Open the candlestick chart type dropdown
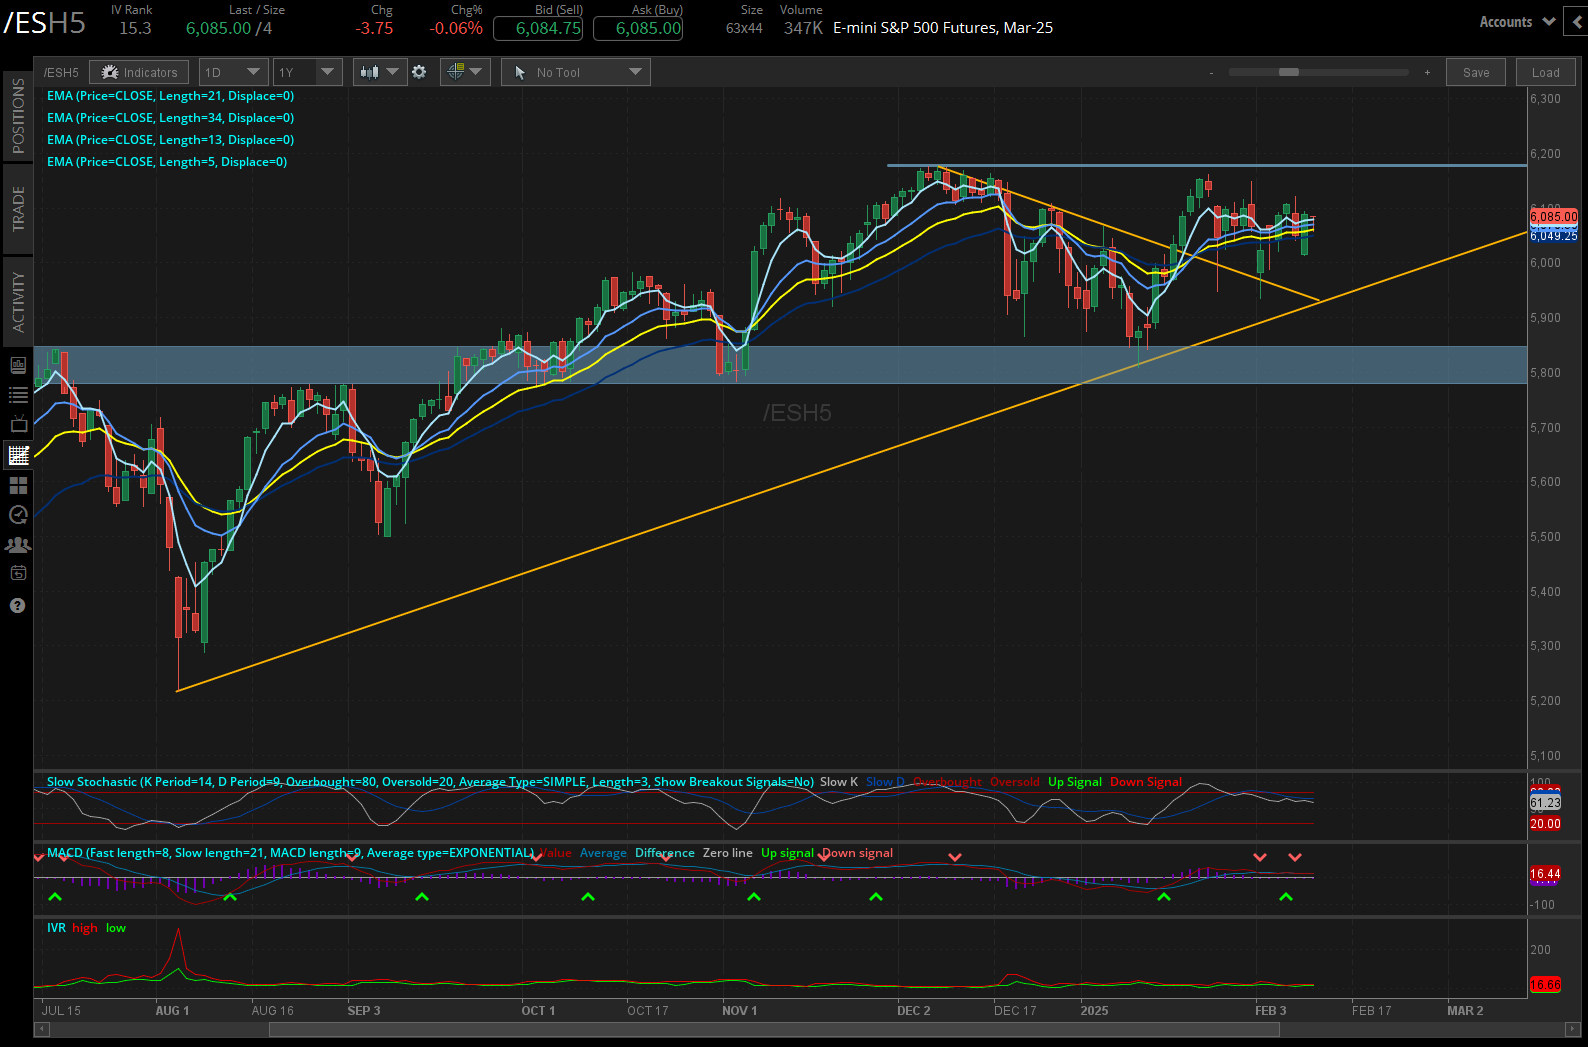This screenshot has height=1047, width=1588. [x=380, y=72]
